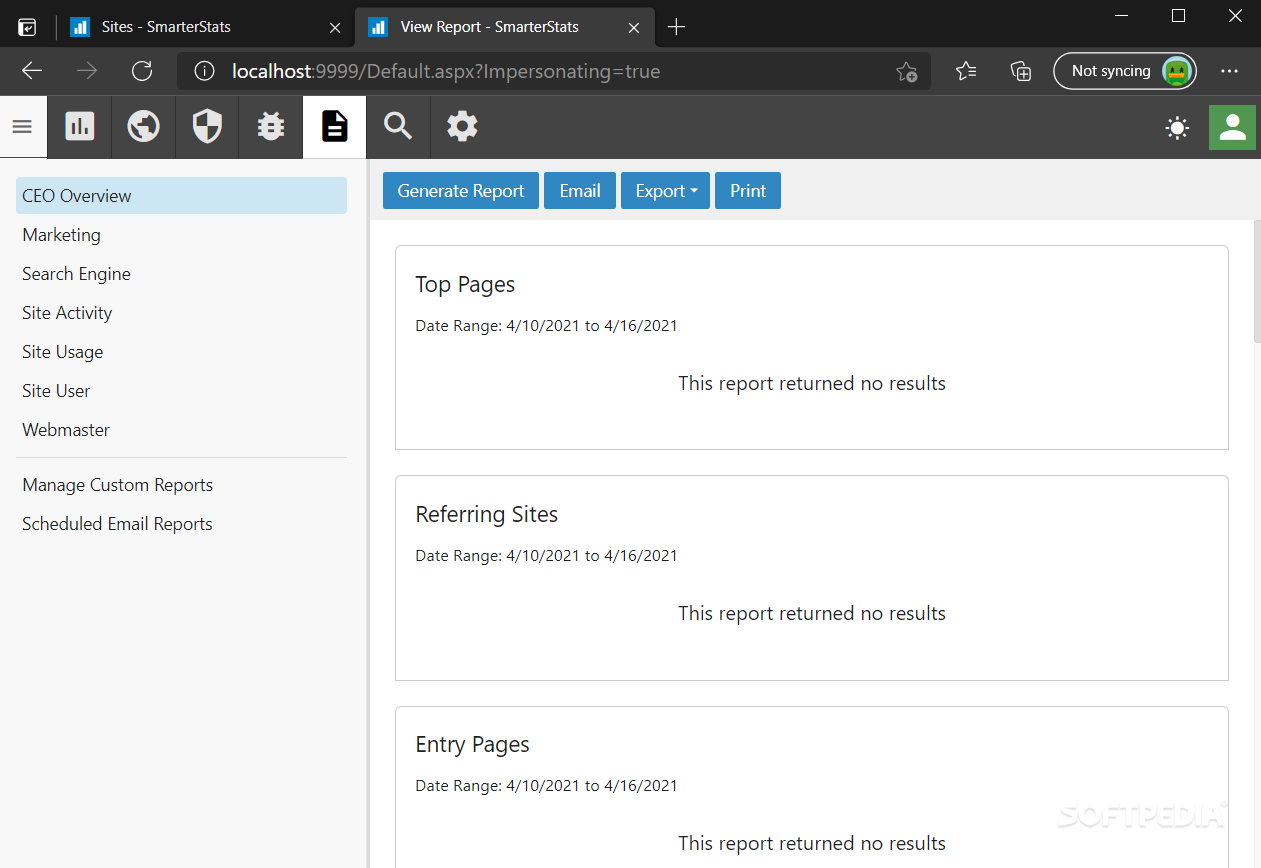Open the globe sites section icon
Image resolution: width=1261 pixels, height=868 pixels.
tap(143, 127)
